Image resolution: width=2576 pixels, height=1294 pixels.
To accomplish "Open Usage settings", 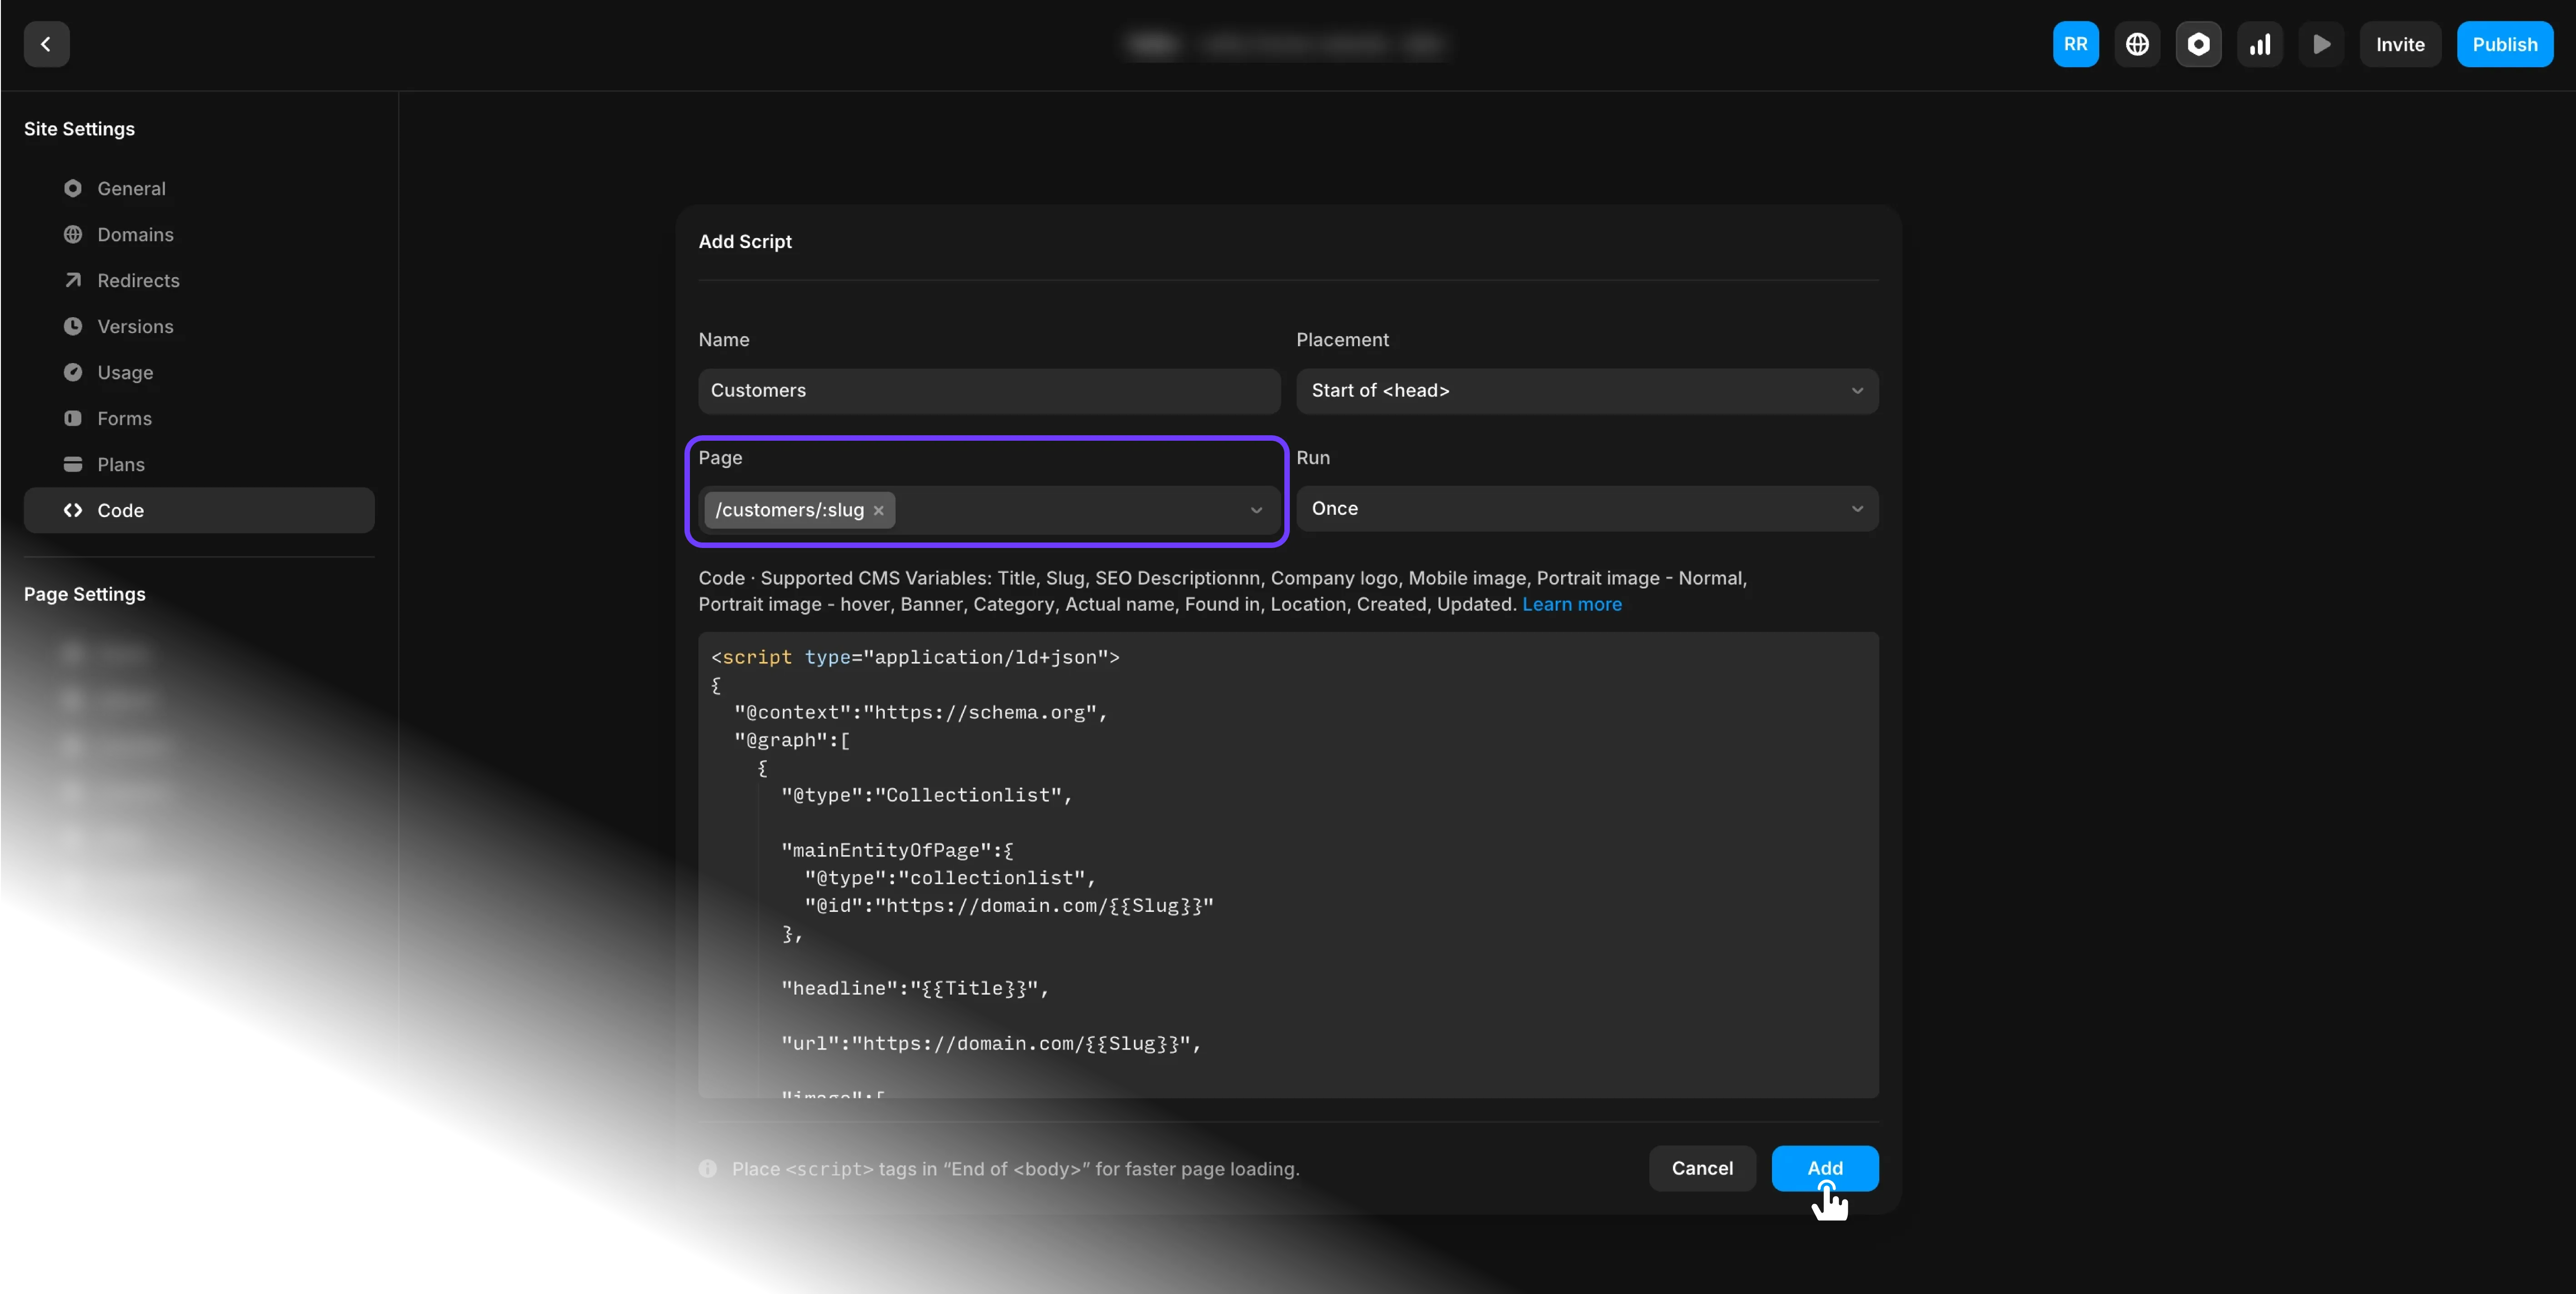I will (x=199, y=372).
